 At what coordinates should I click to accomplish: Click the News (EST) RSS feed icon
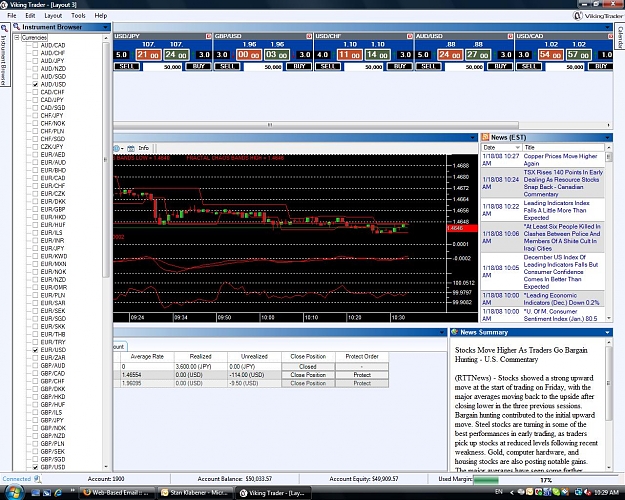click(485, 137)
